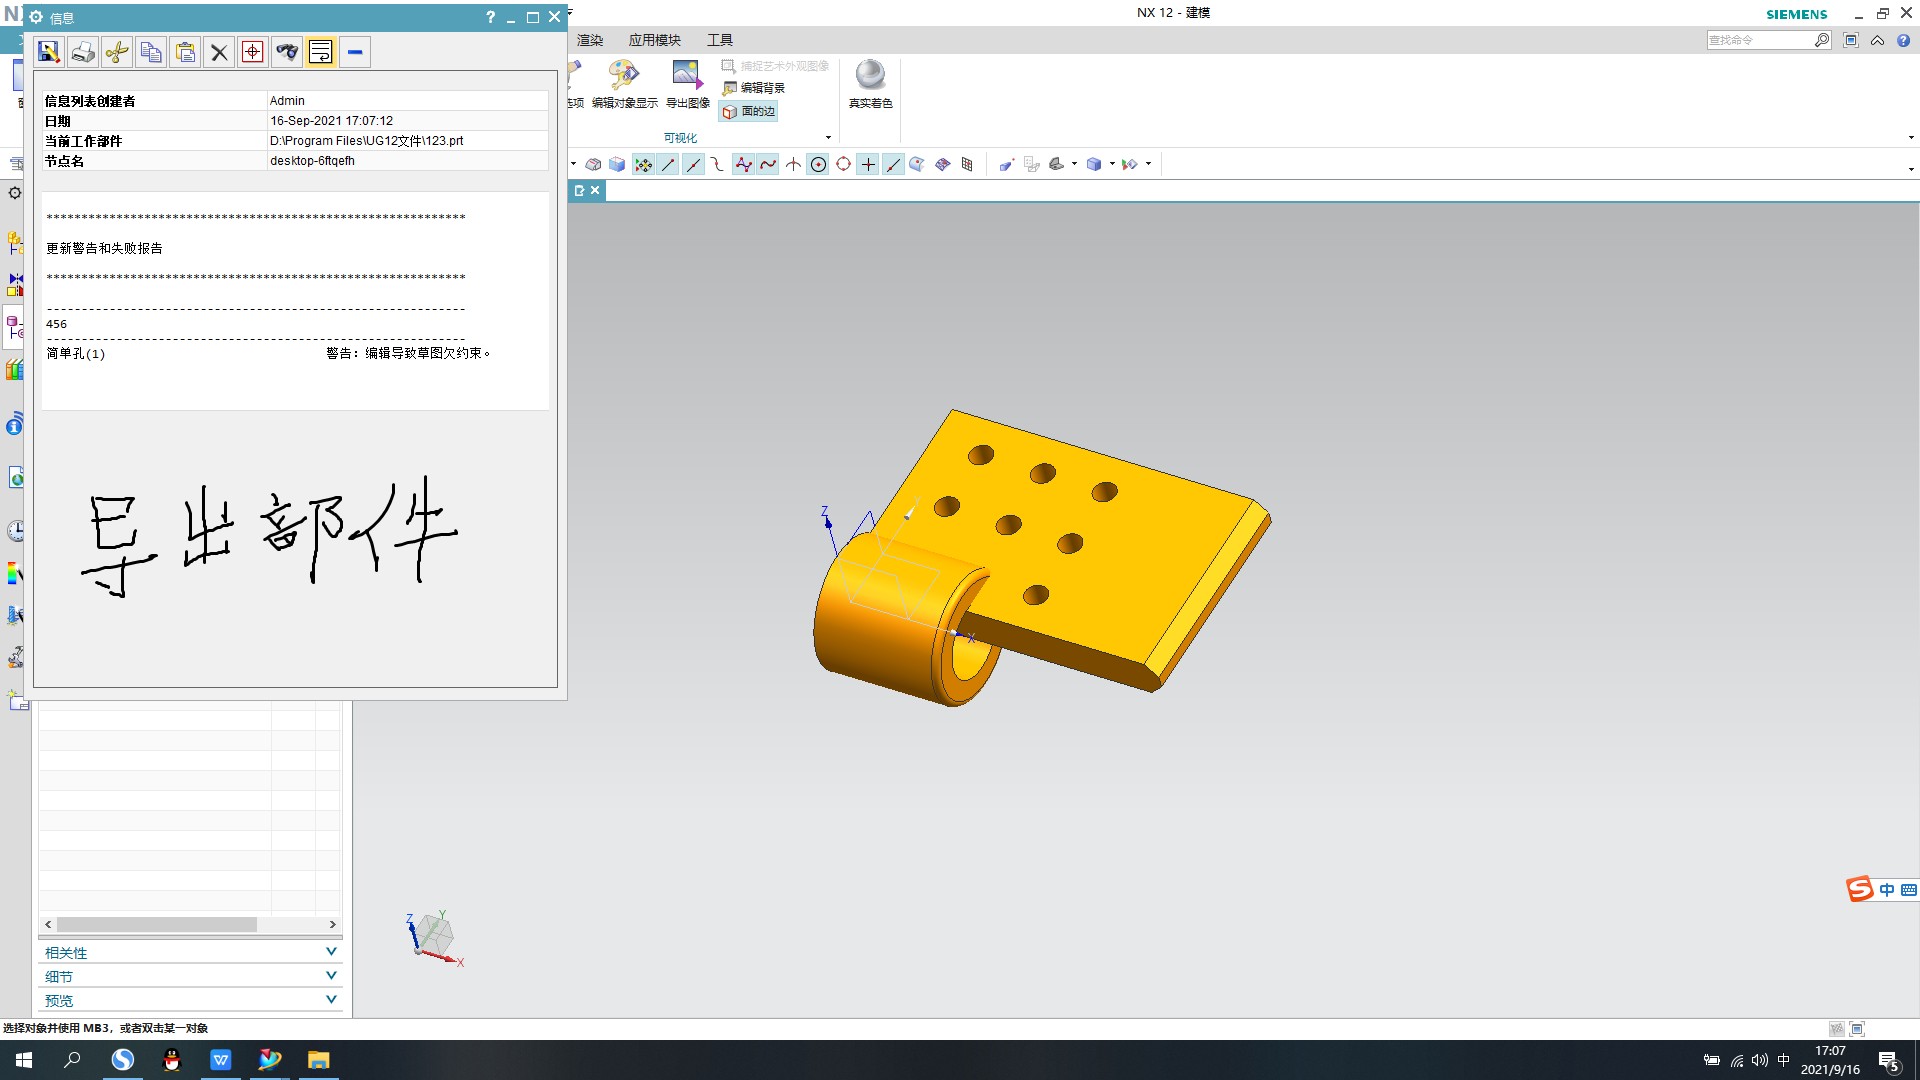
Task: Click right arrow of navigator horizontal scrollbar
Action: tap(333, 924)
